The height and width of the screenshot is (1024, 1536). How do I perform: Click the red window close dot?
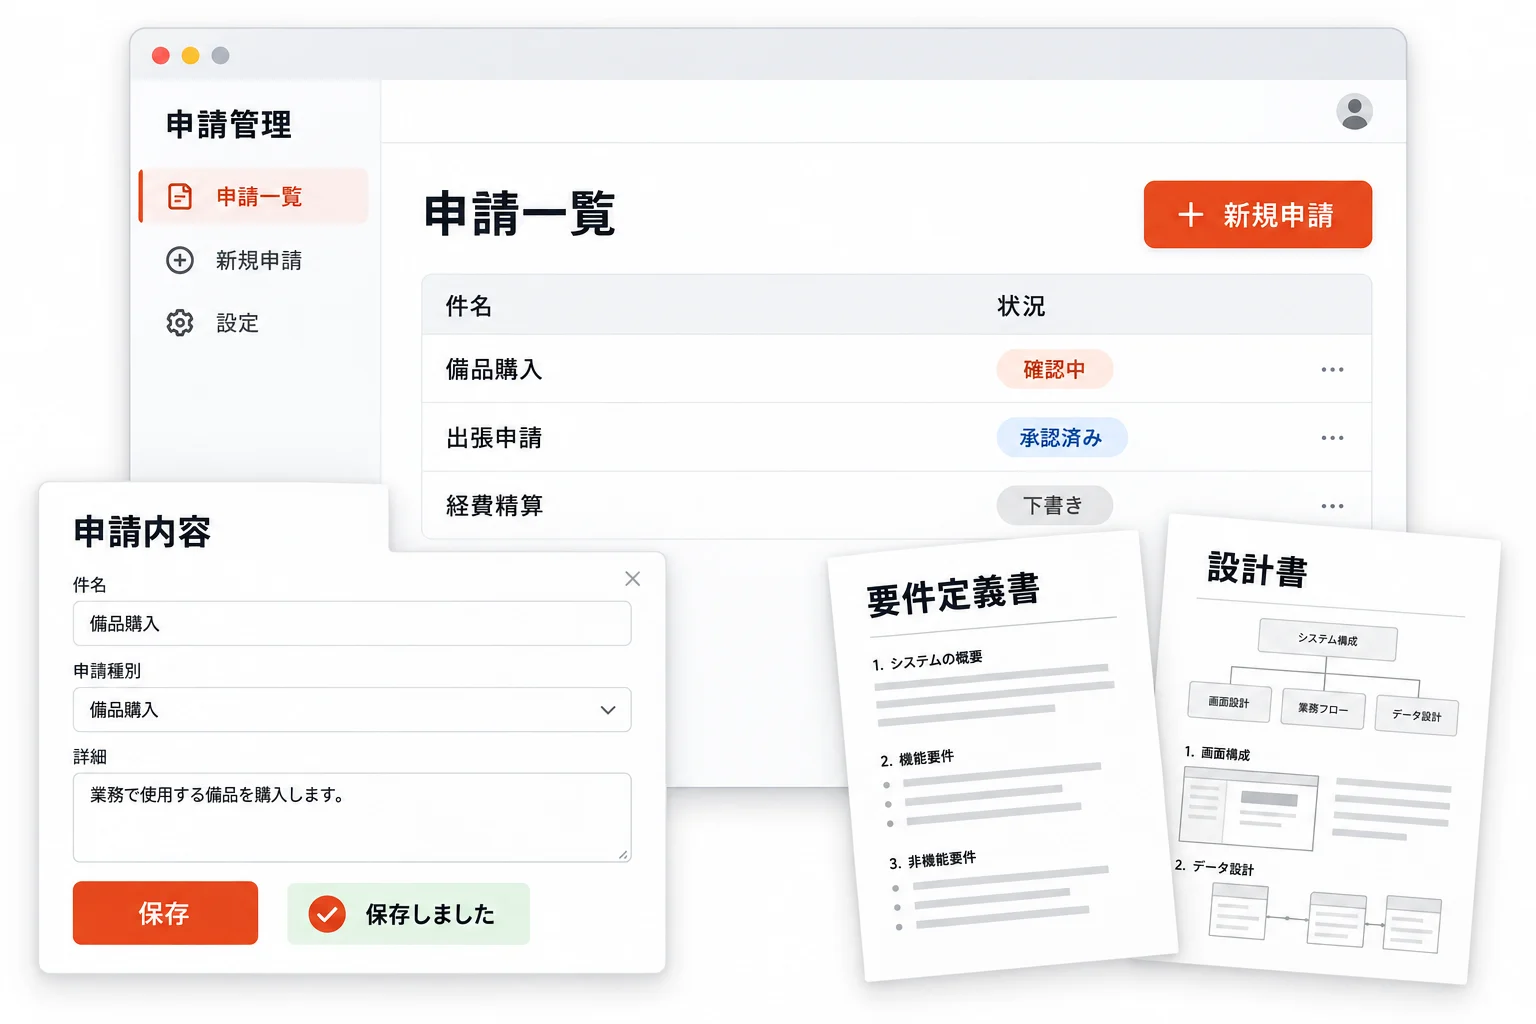(160, 55)
